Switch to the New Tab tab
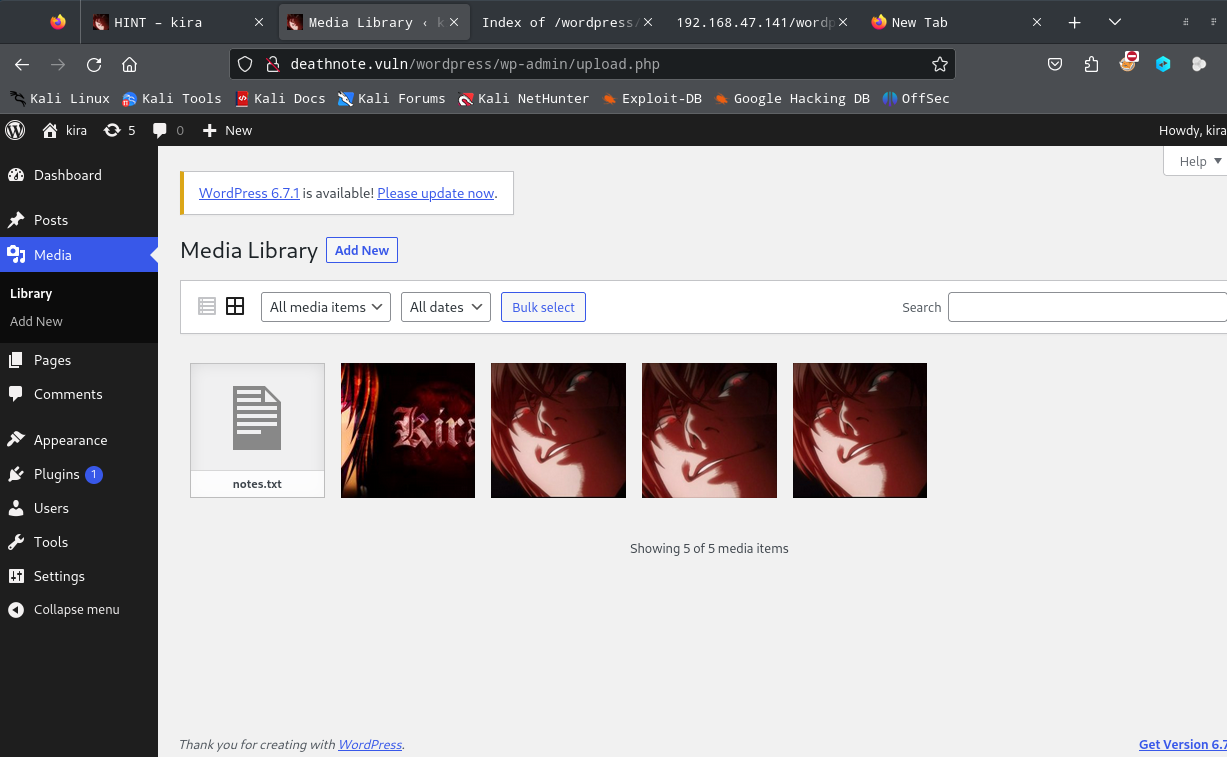 [x=957, y=22]
